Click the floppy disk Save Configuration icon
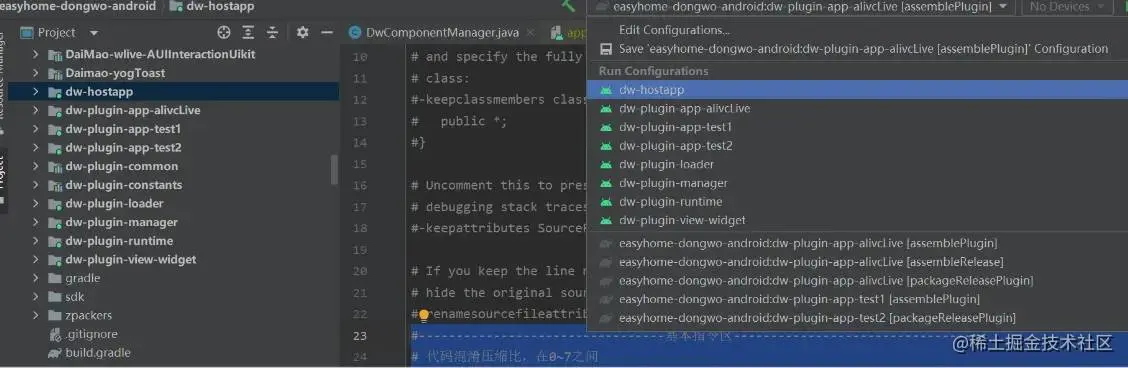Screen dimensions: 1128x368 pos(606,49)
